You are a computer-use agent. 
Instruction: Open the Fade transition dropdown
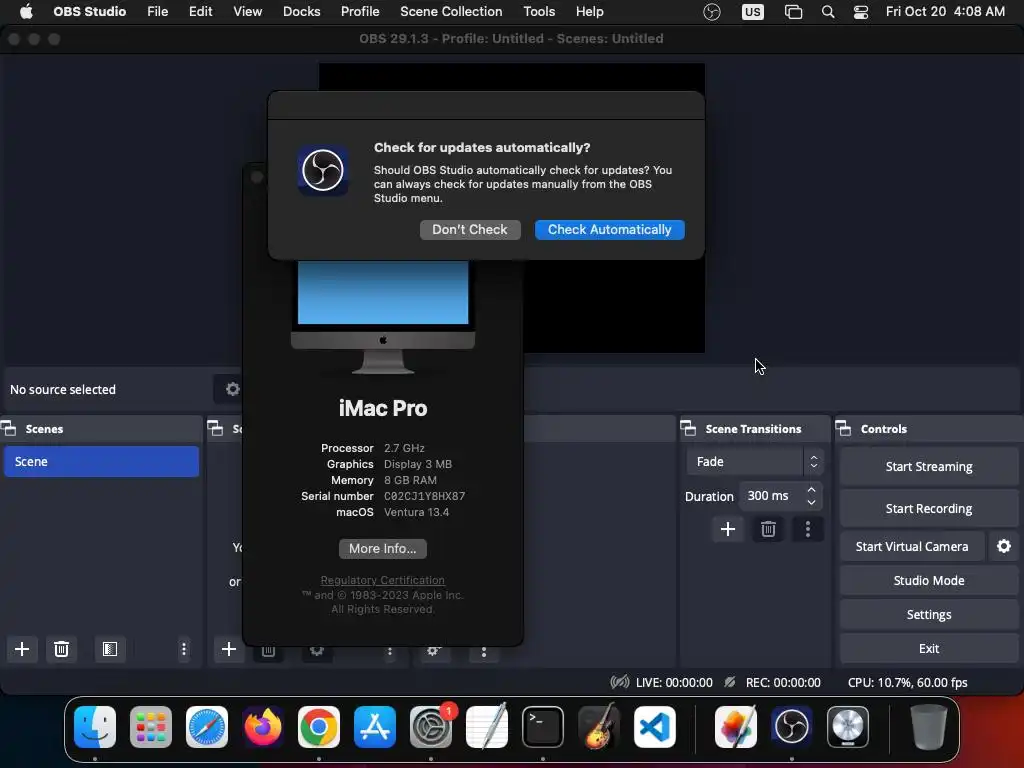pyautogui.click(x=754, y=461)
